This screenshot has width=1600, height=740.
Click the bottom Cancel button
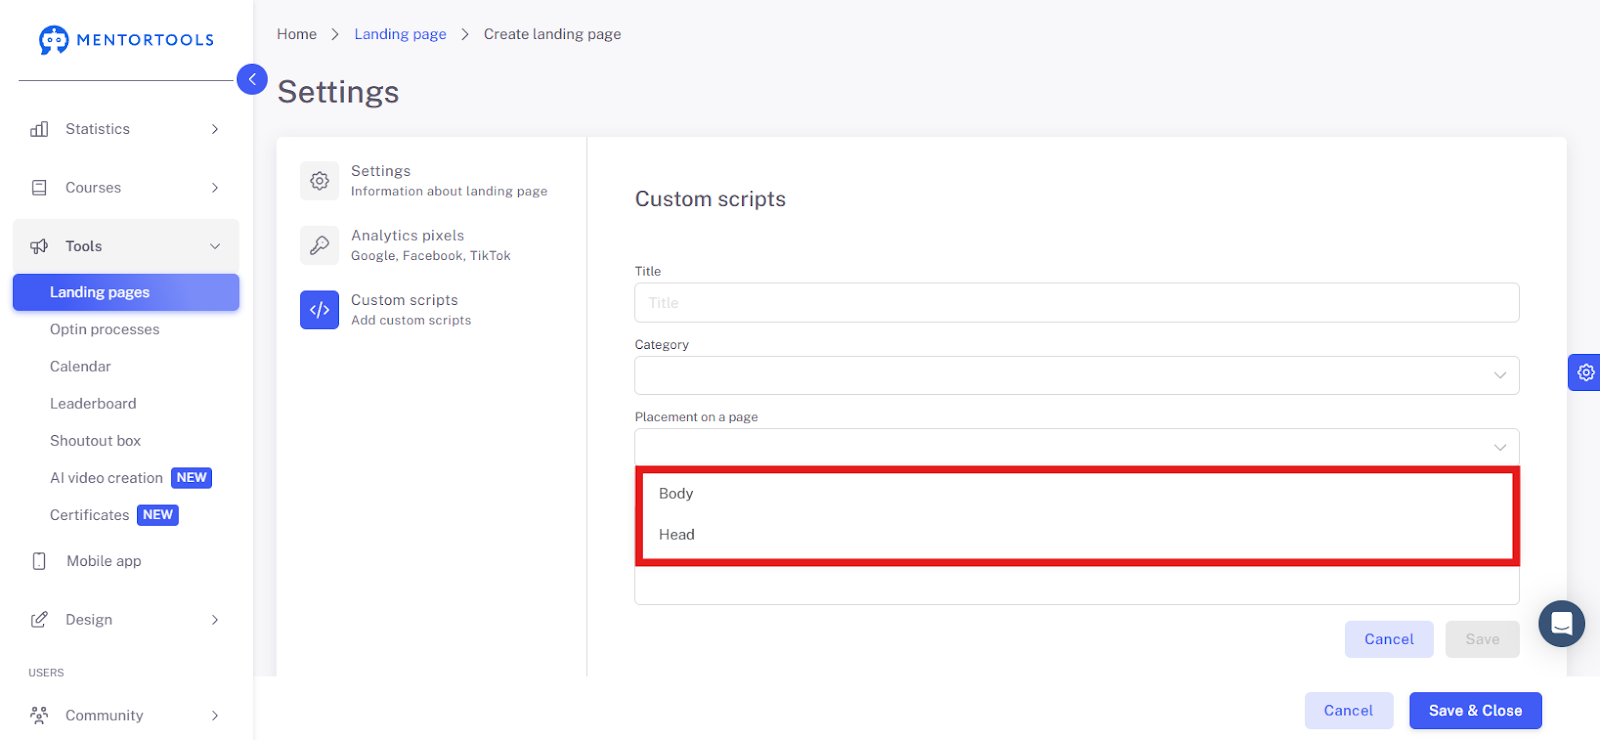(x=1349, y=711)
